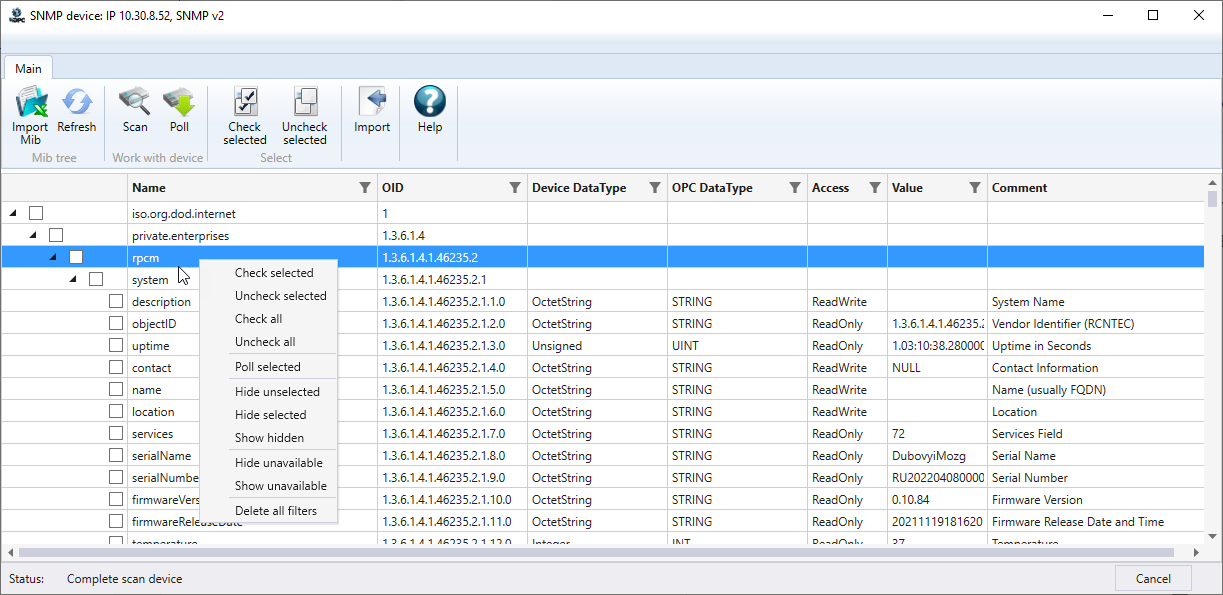
Task: Click Check selected in the ribbon
Action: click(x=245, y=115)
